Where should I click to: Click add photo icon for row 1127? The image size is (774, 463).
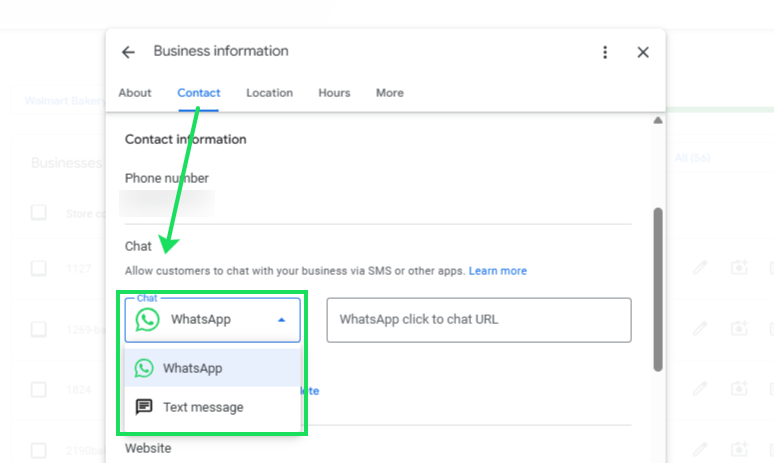[x=739, y=268]
